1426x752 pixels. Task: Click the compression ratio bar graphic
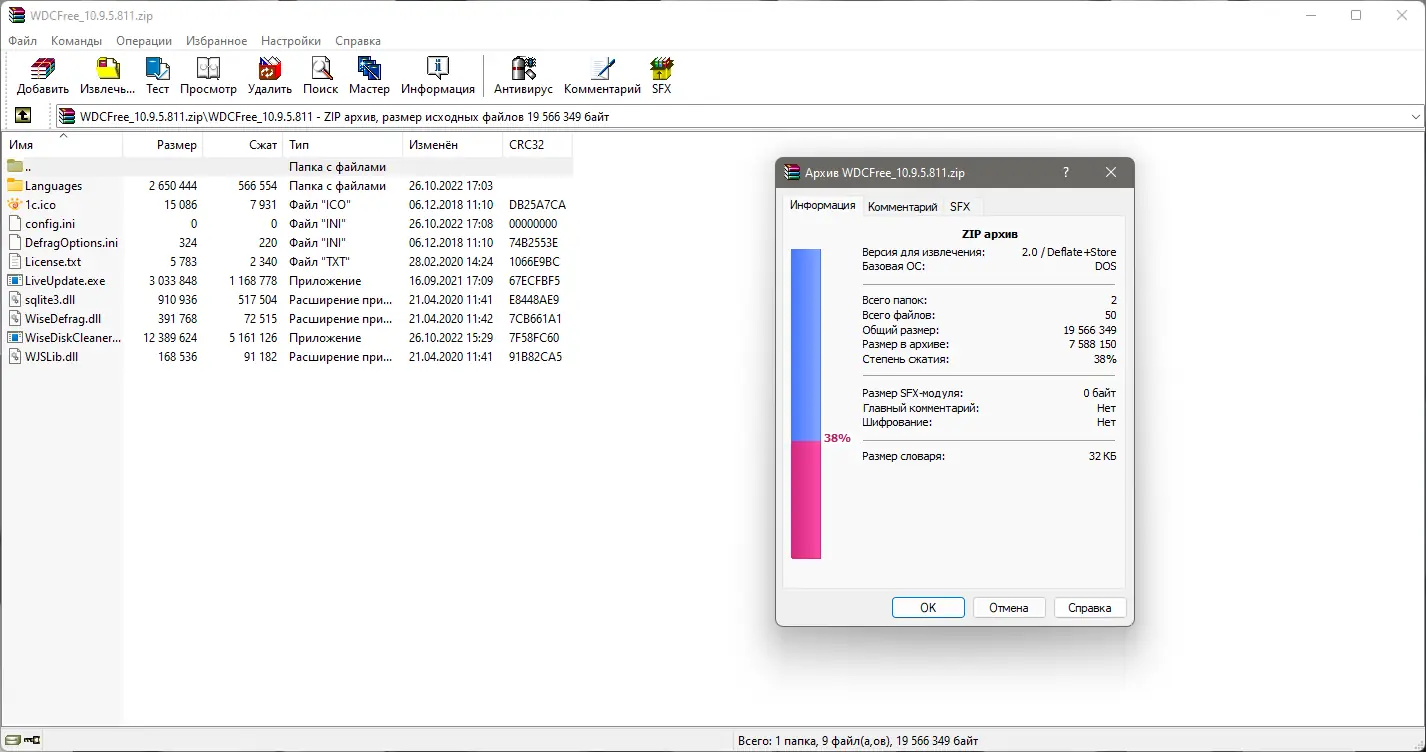806,404
